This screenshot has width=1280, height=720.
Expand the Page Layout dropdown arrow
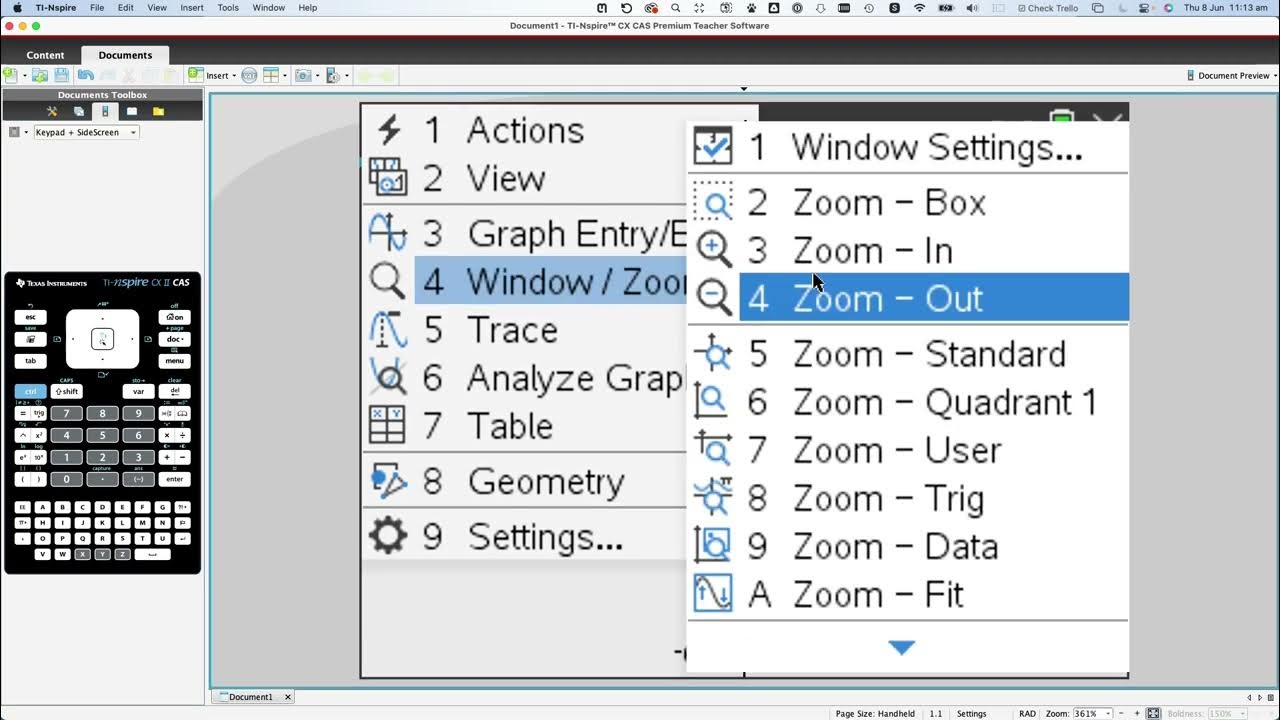[285, 76]
